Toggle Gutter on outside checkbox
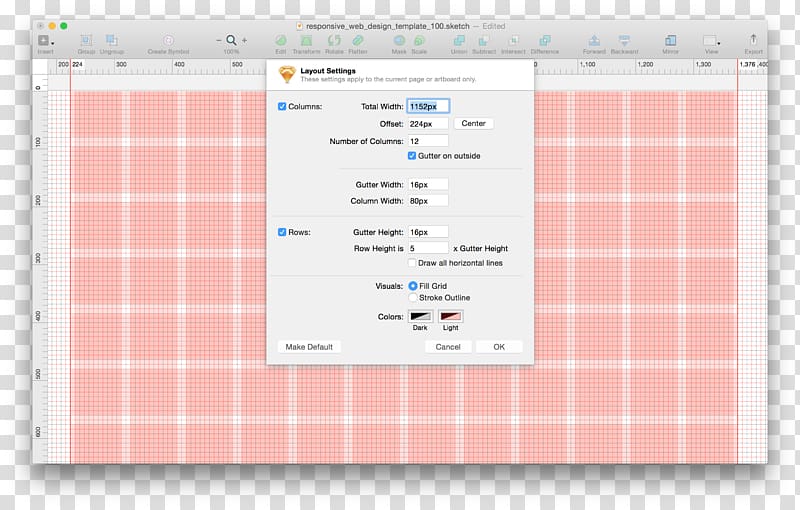 [x=412, y=156]
